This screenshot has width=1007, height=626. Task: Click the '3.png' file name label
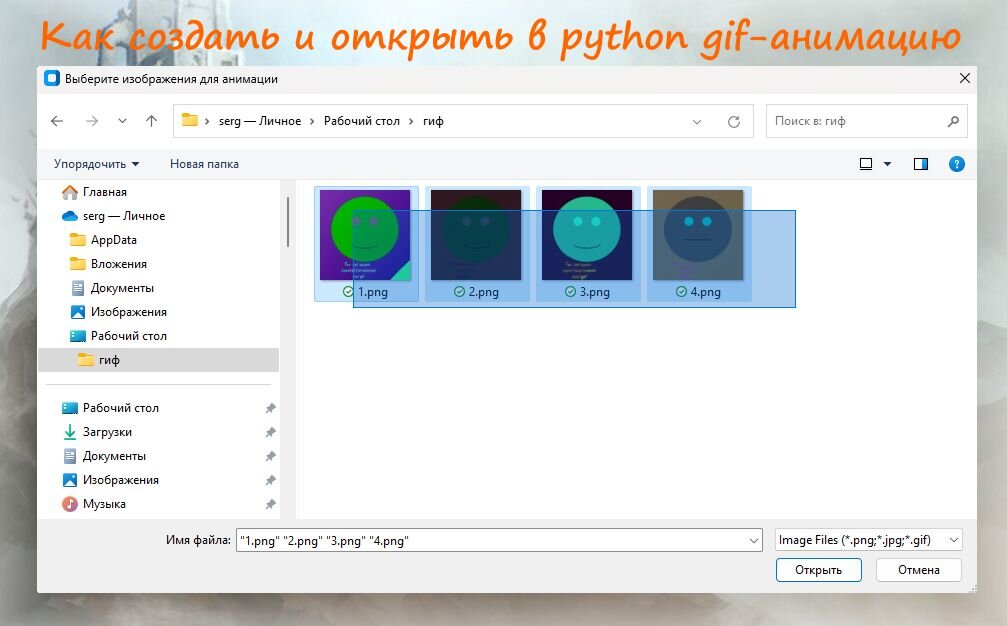[x=595, y=292]
